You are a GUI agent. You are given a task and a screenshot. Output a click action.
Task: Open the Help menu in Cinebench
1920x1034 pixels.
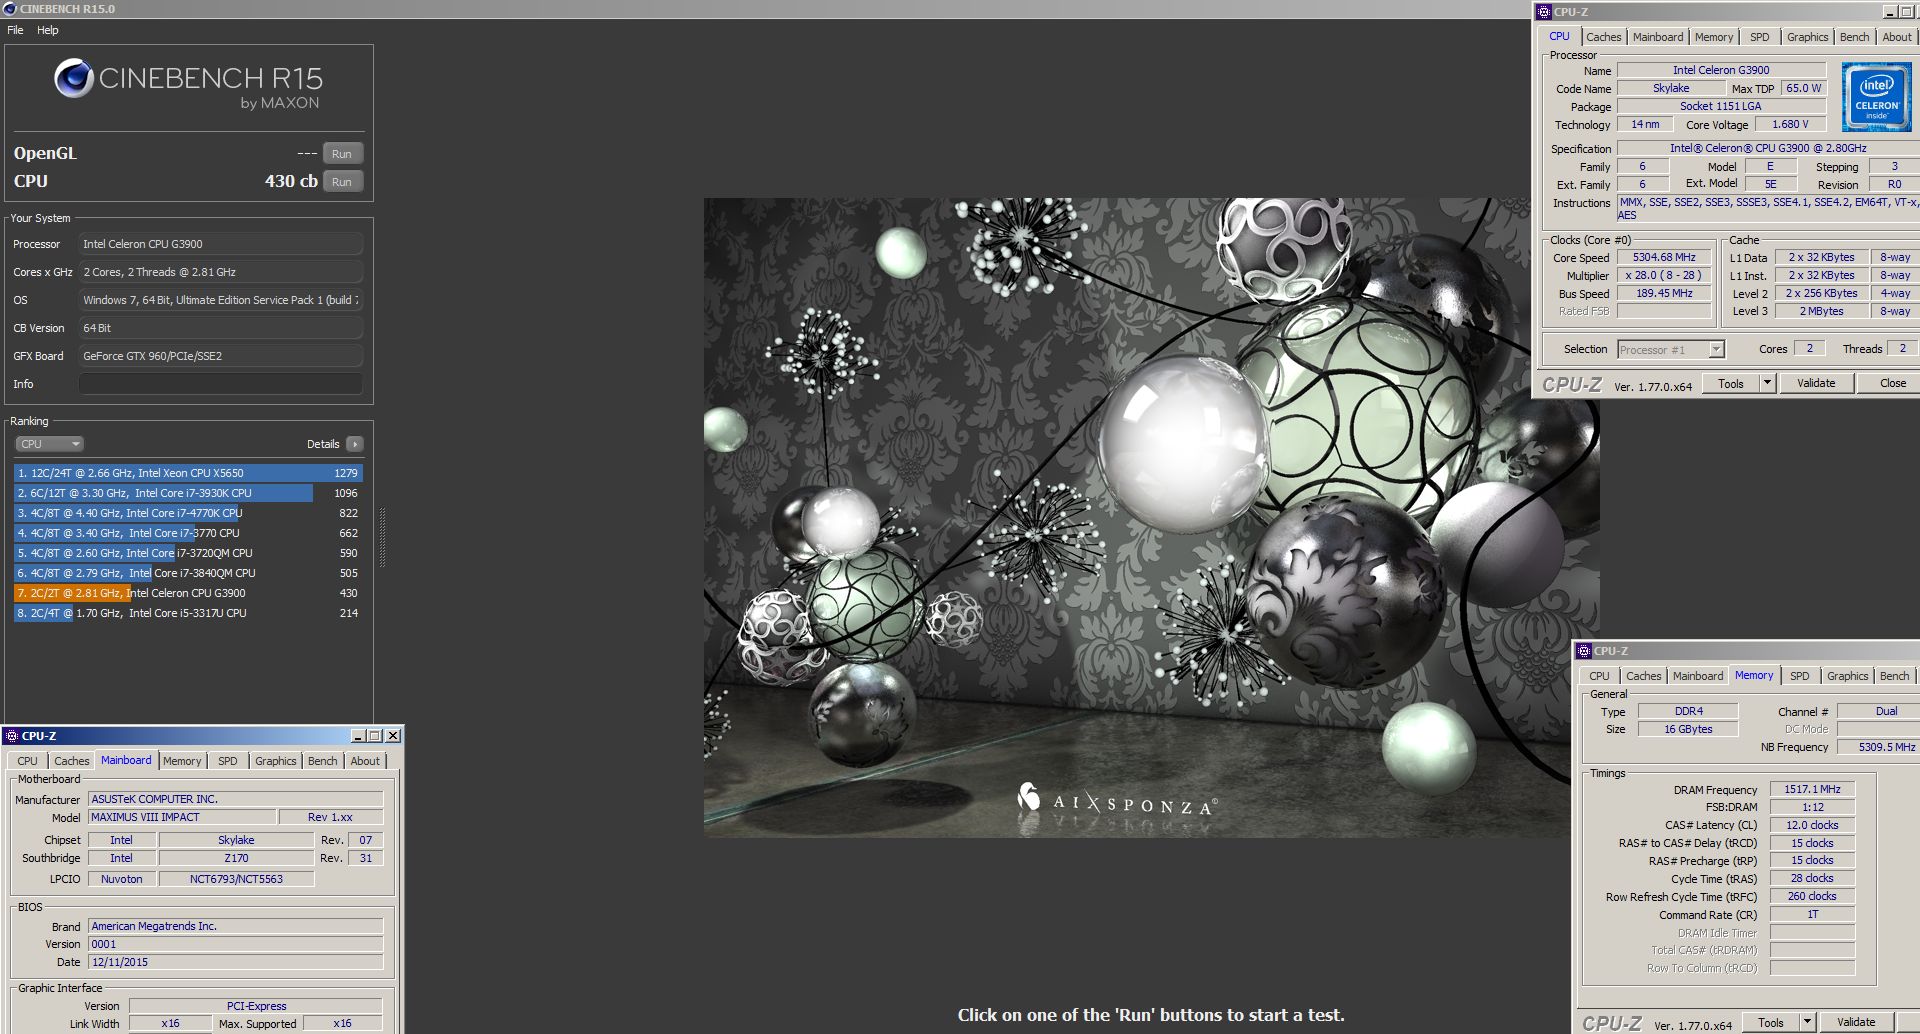[x=48, y=30]
